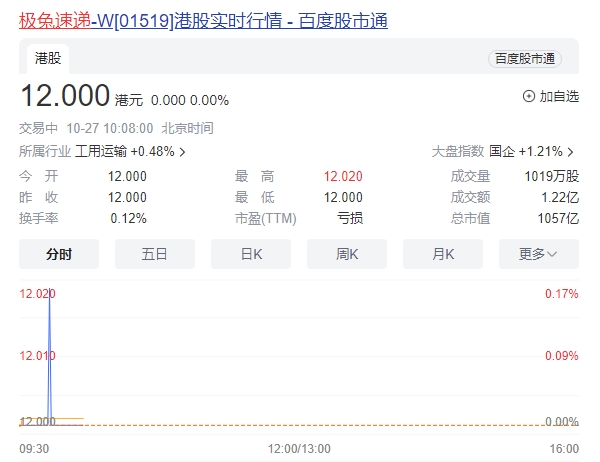Expand the 工用运输 industry chevron

pos(183,152)
